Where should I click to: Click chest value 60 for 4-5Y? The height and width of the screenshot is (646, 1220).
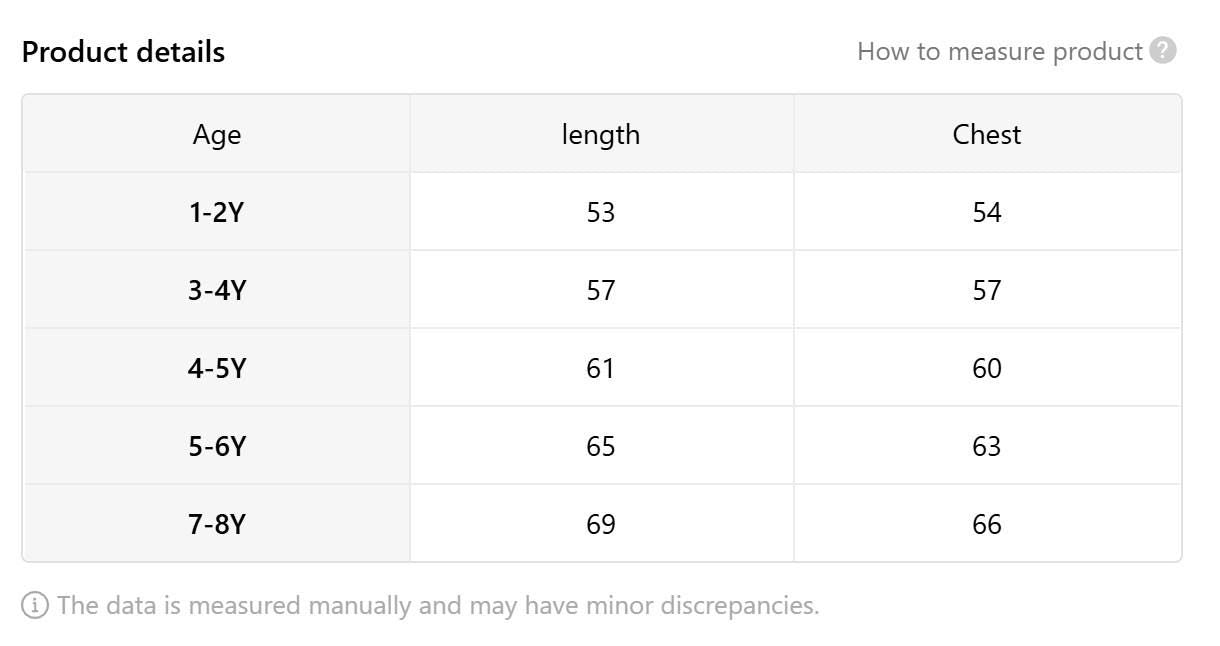(987, 368)
